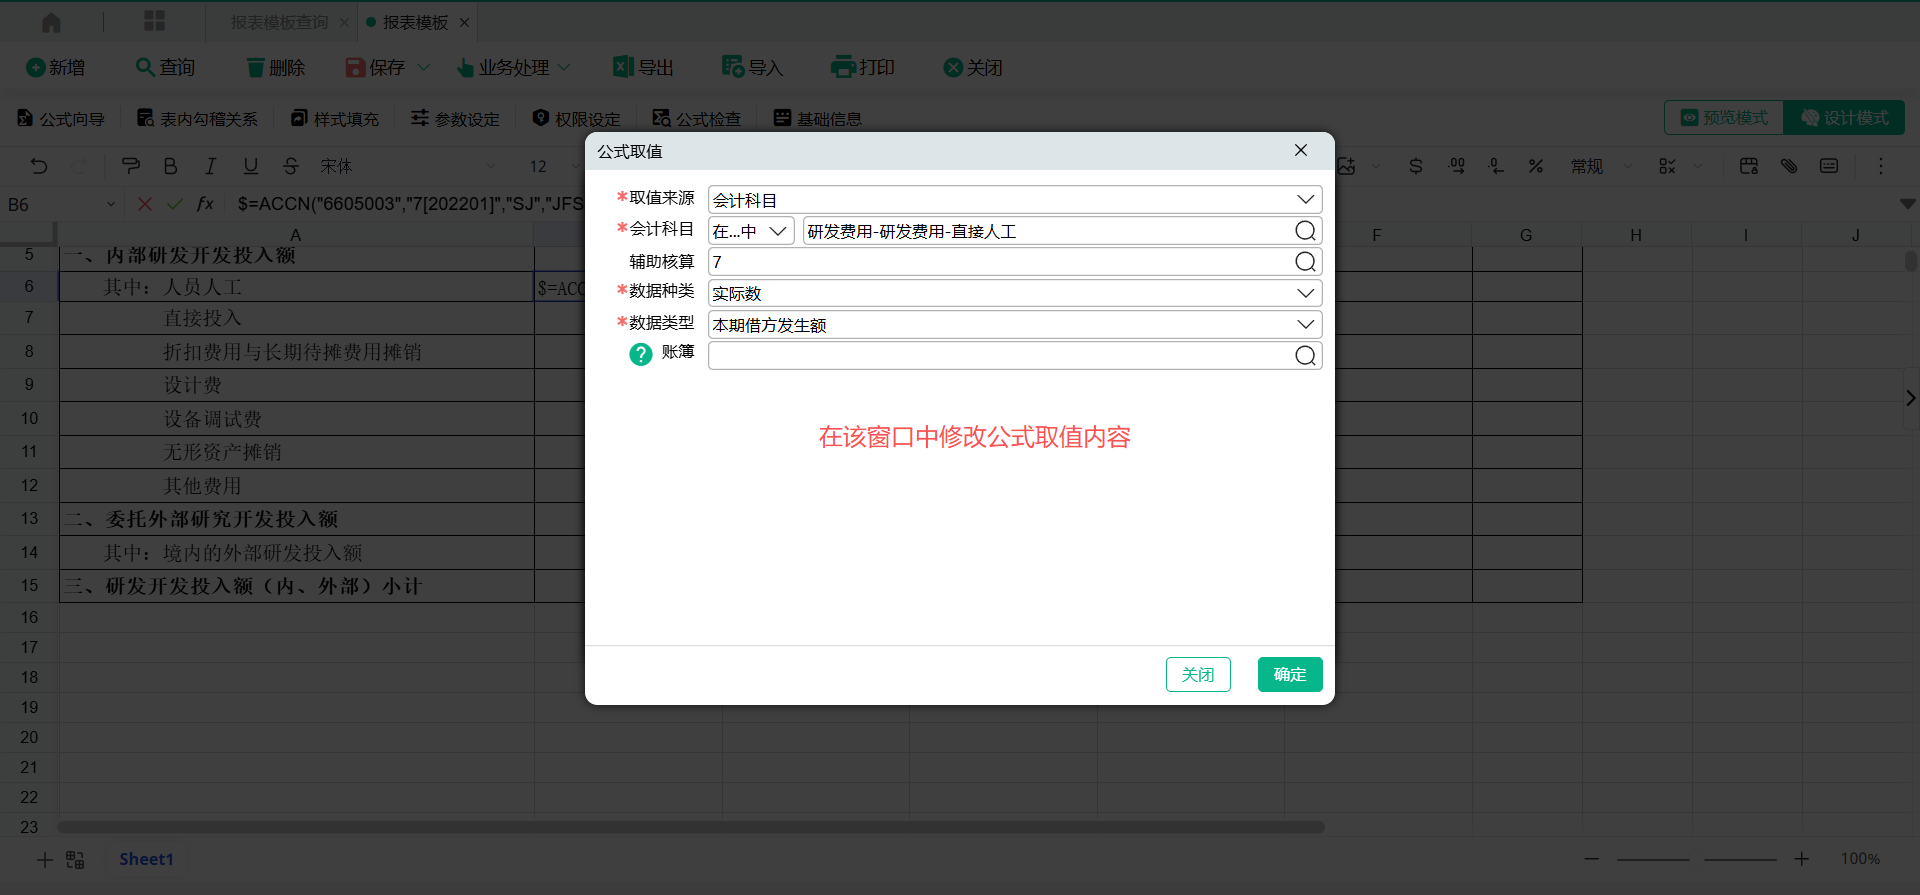Click the search icon in 辅助核算 field
Screen dimensions: 1920x895
[x=1305, y=262]
